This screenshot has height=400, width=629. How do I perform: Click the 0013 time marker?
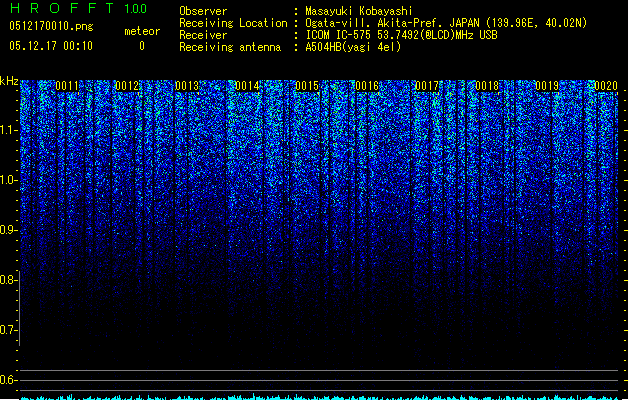coord(187,86)
